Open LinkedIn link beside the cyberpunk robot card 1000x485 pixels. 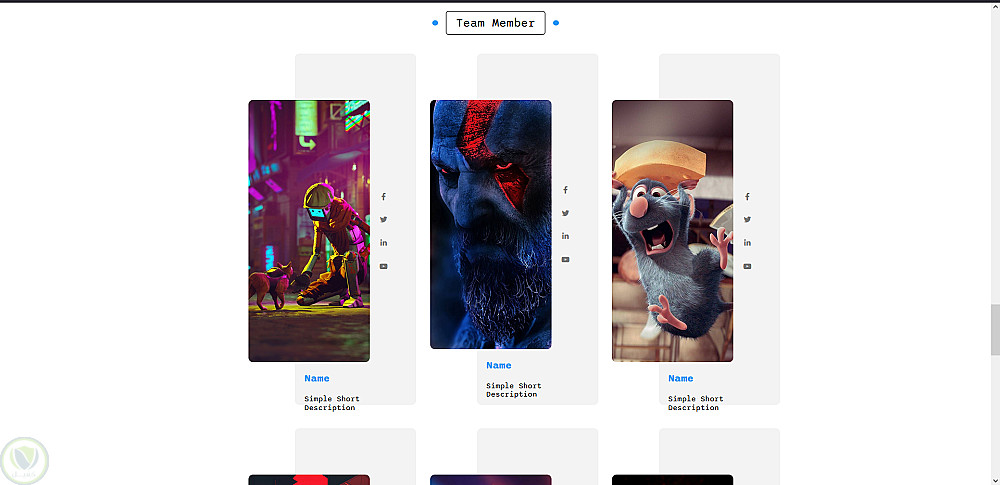pos(383,242)
